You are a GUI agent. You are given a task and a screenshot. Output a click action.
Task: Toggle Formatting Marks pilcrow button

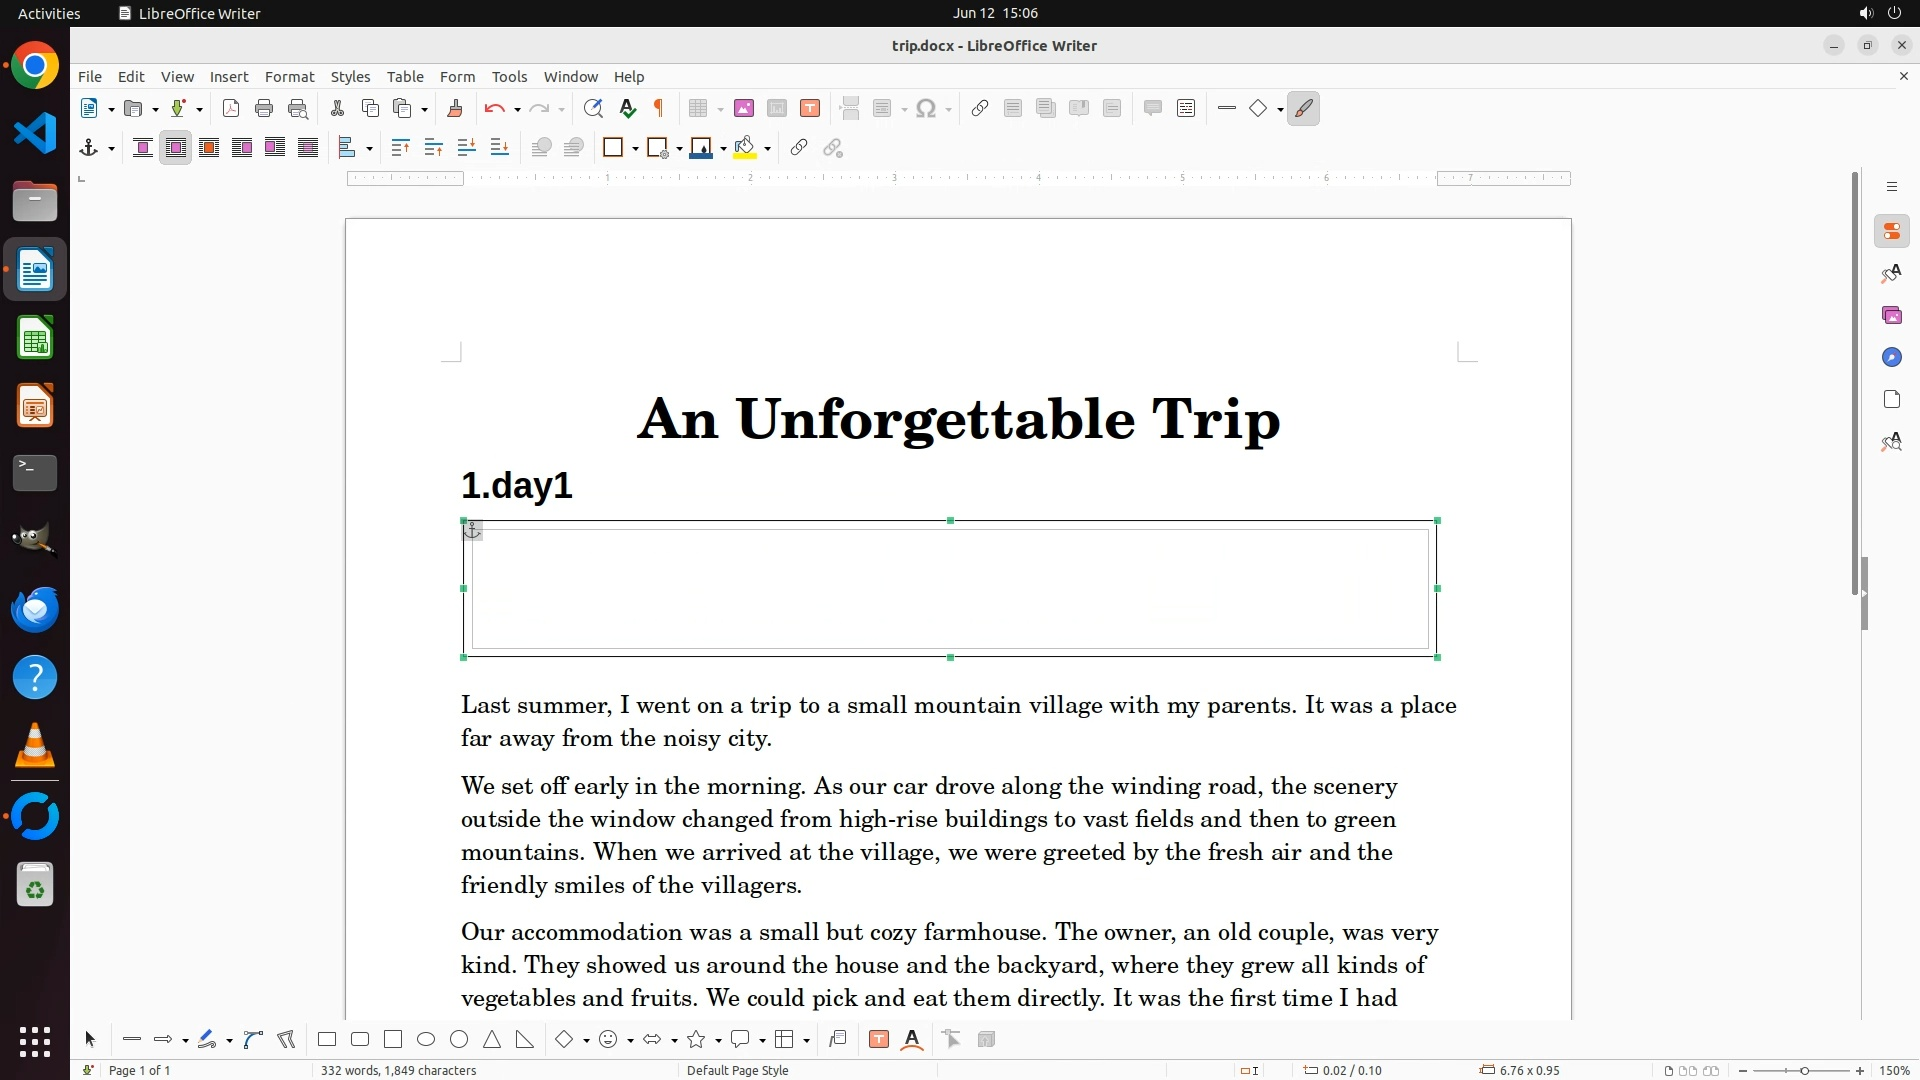click(659, 108)
